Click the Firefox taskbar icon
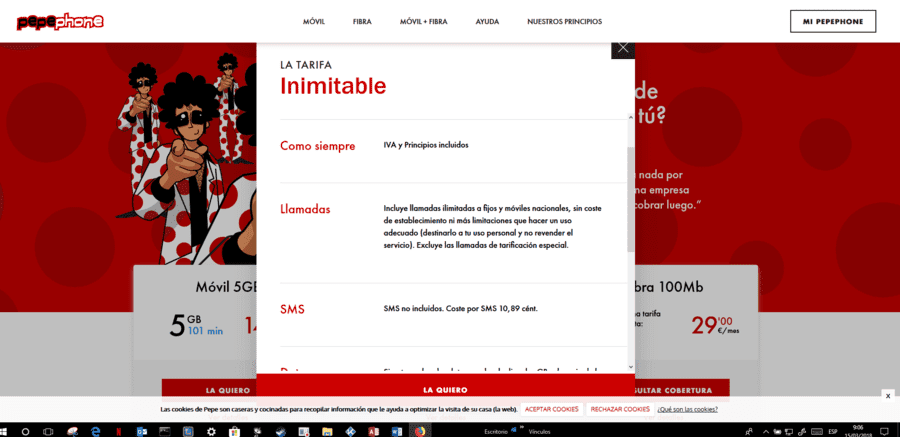Image resolution: width=900 pixels, height=437 pixels. [x=420, y=431]
